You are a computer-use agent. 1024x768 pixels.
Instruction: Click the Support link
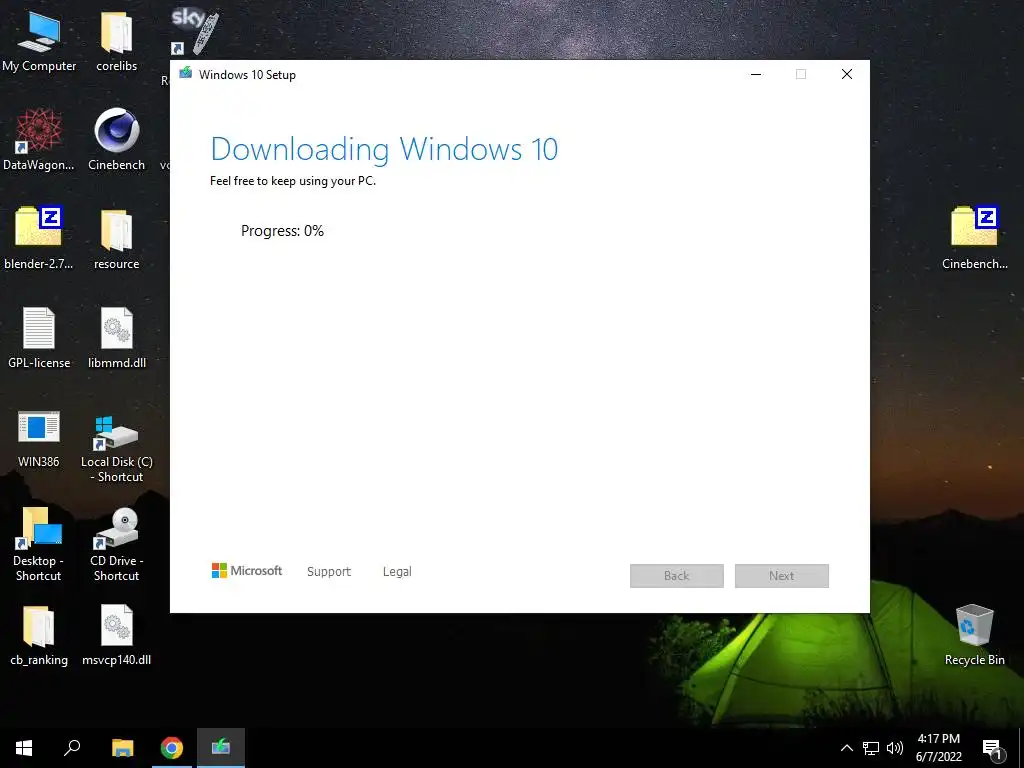(x=328, y=571)
